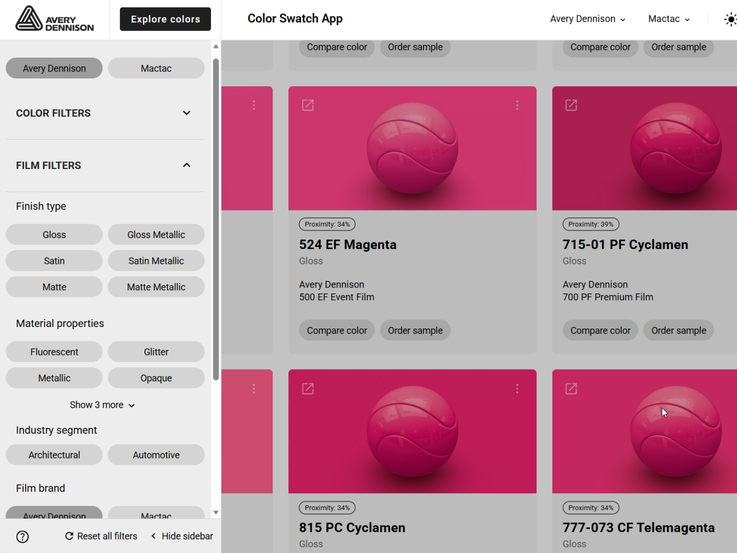Enable the Satin Metallic finish filter
Image resolution: width=737 pixels, height=553 pixels.
pyautogui.click(x=156, y=261)
